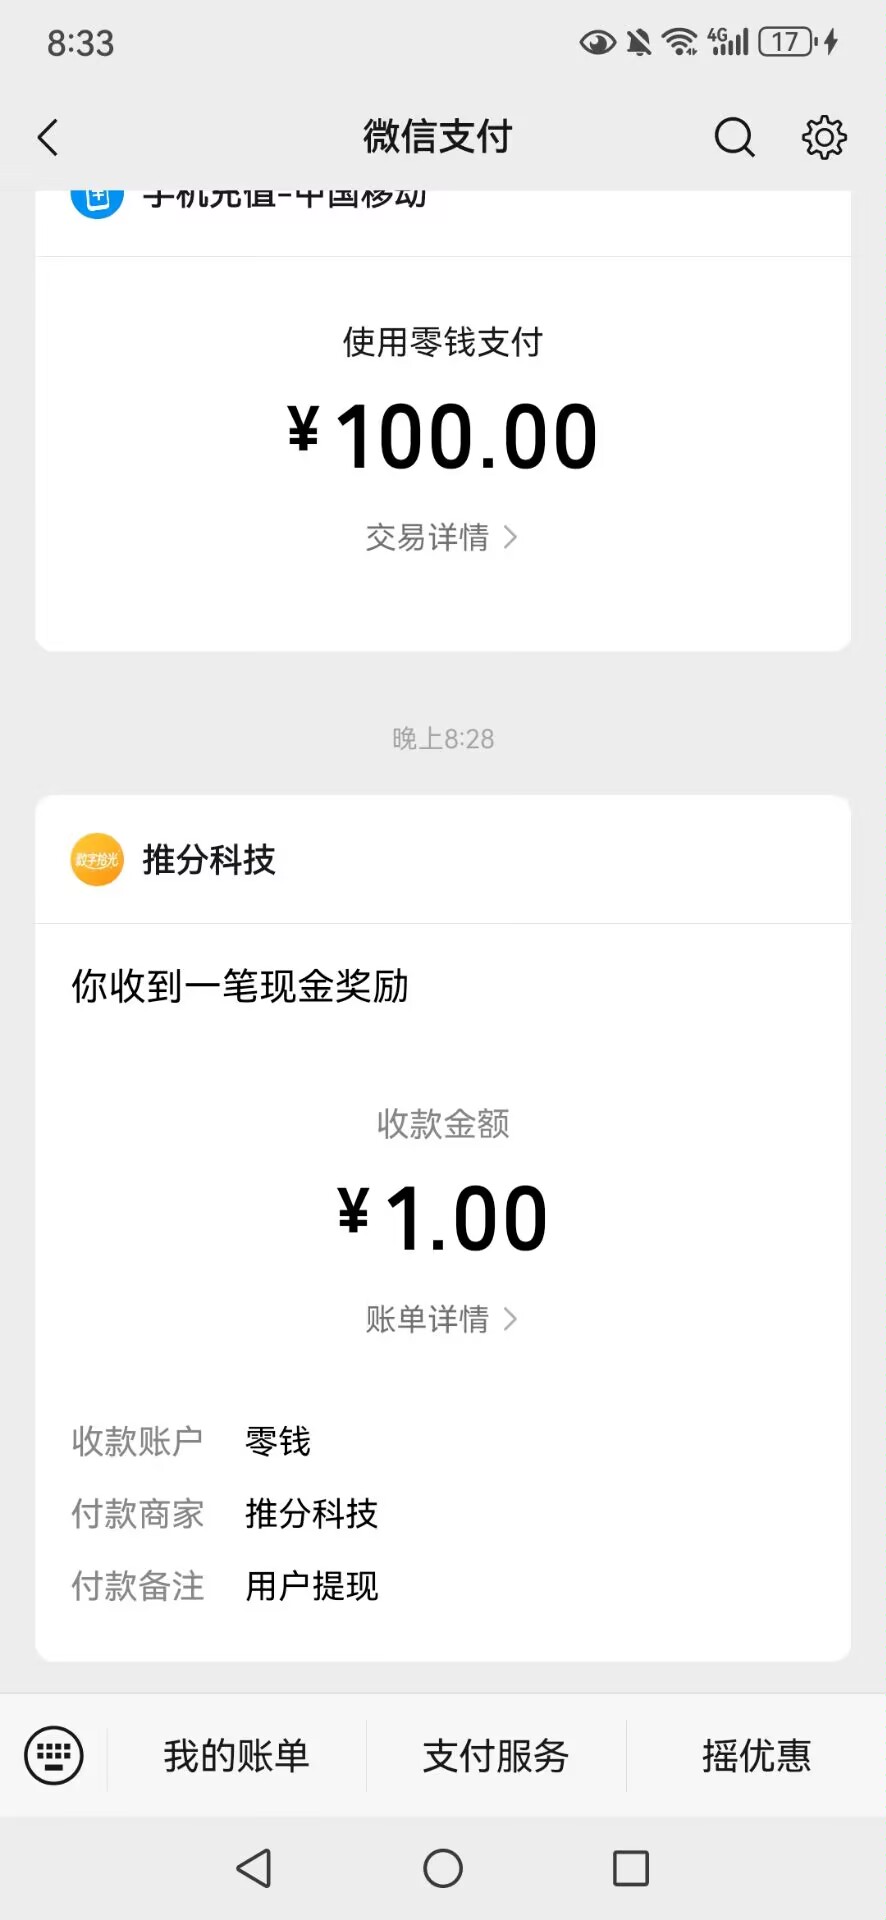Tap the back arrow in header

(48, 137)
